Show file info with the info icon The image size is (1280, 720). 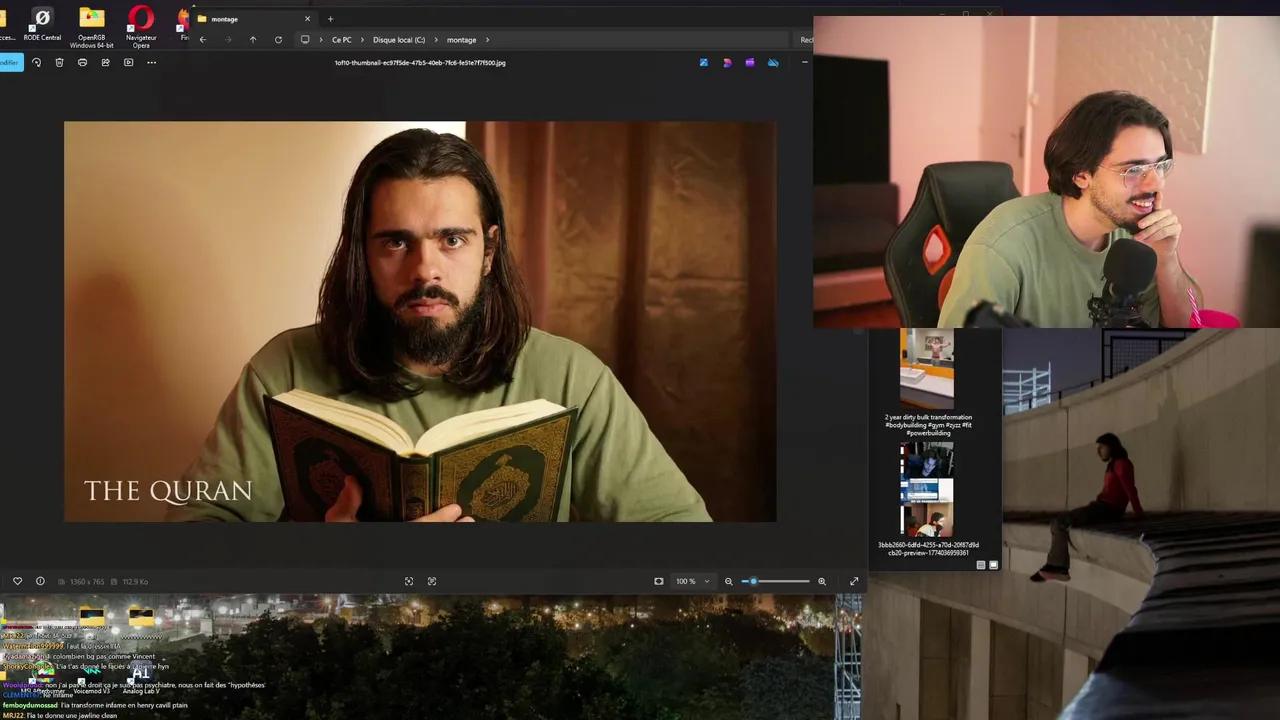(x=40, y=581)
